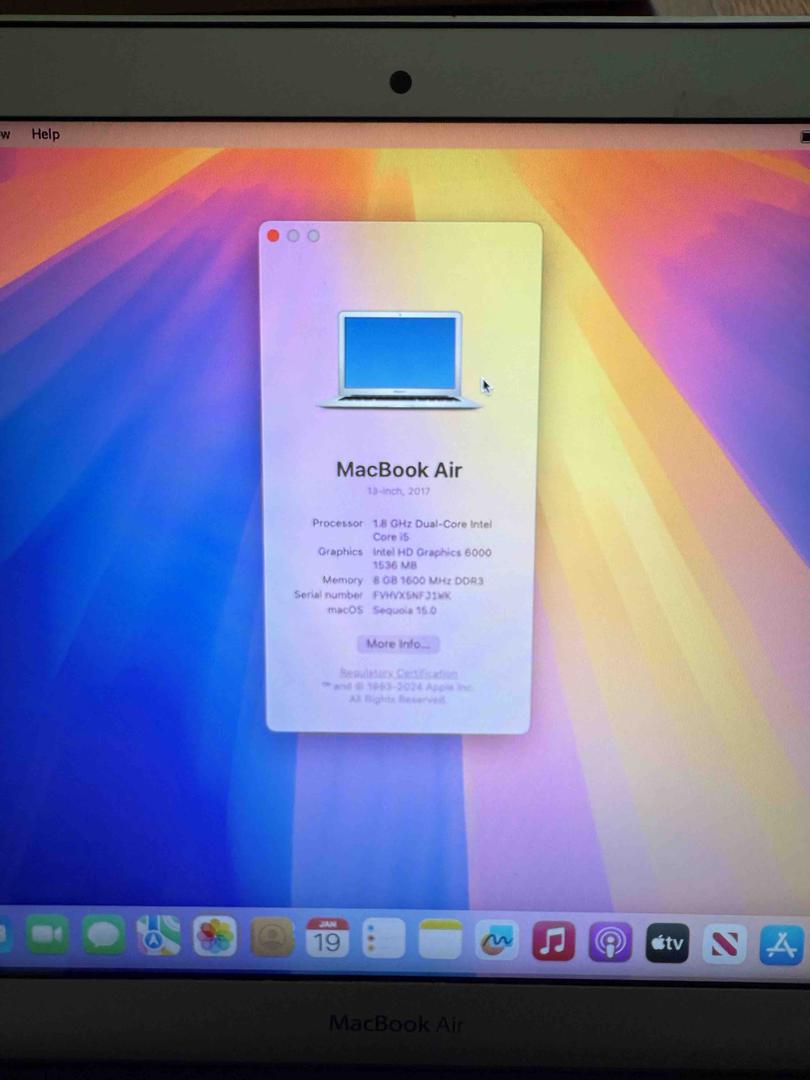Click processor value "1.8 GHz Dual-Core Intel"

pos(433,523)
